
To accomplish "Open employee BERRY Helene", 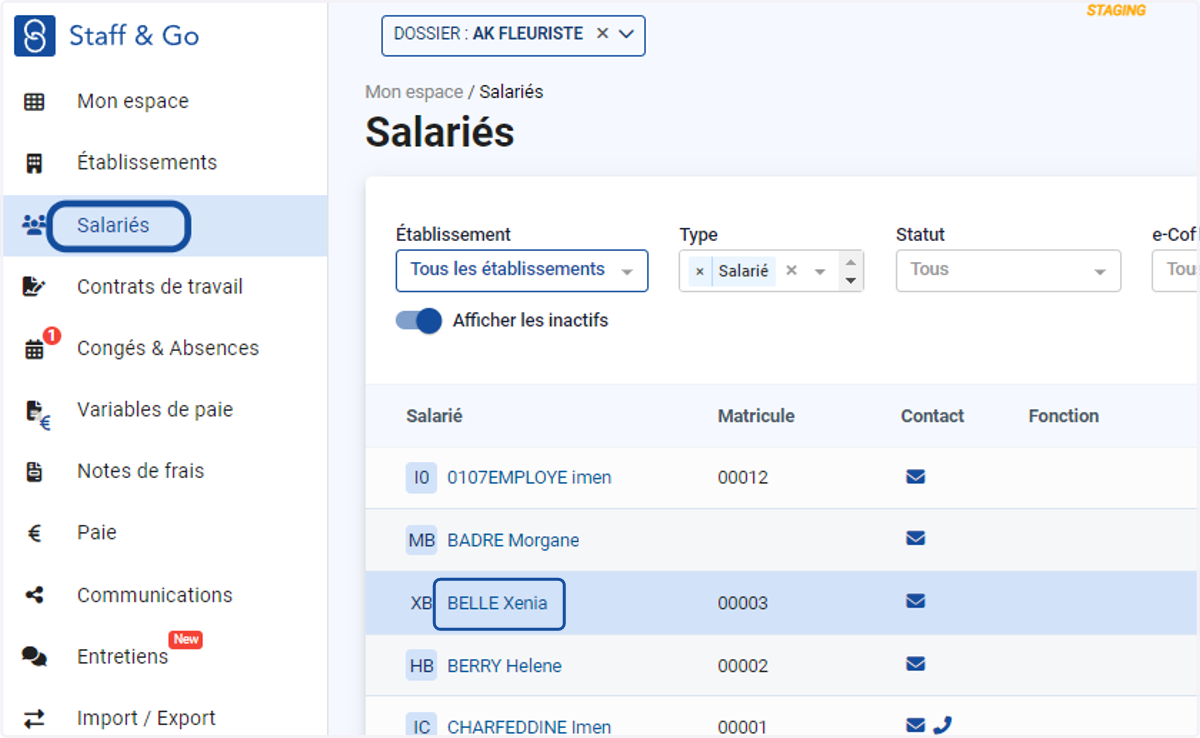I will [x=504, y=666].
